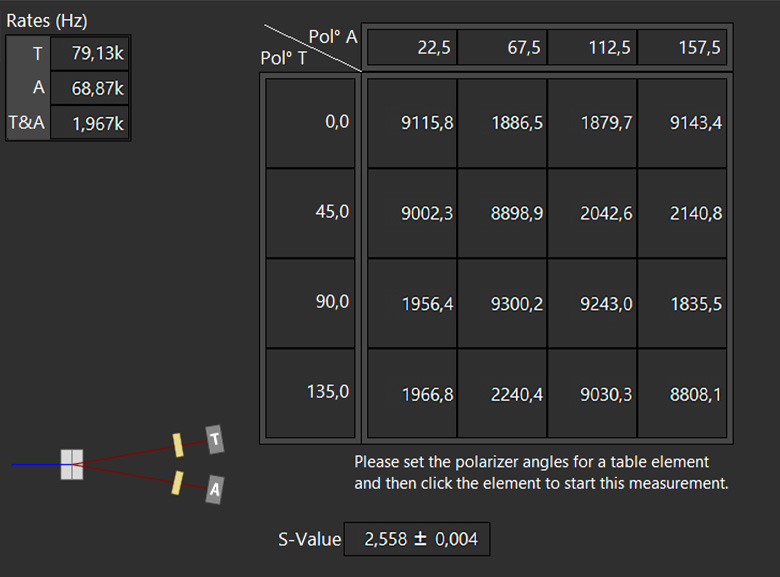This screenshot has height=577, width=780.
Task: Click the T&A coincidence rate 1,967k
Action: 90,123
